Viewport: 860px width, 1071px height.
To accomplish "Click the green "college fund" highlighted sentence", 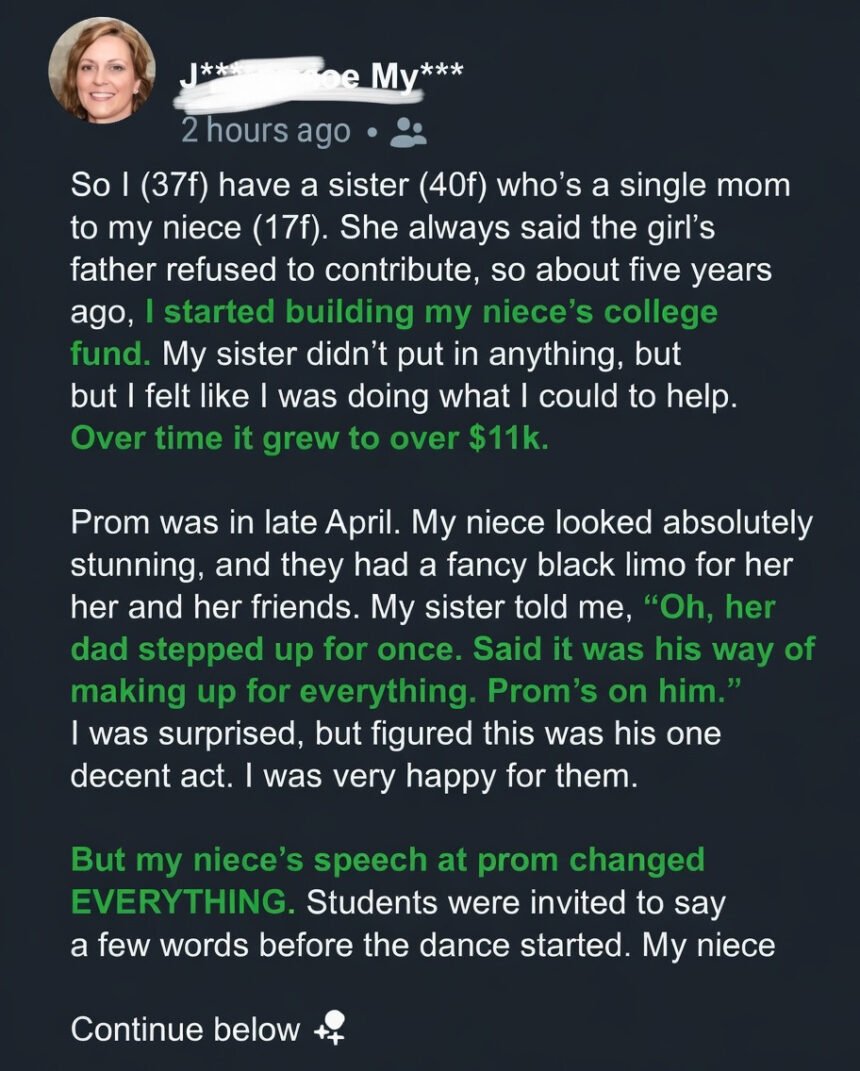I will (430, 312).
